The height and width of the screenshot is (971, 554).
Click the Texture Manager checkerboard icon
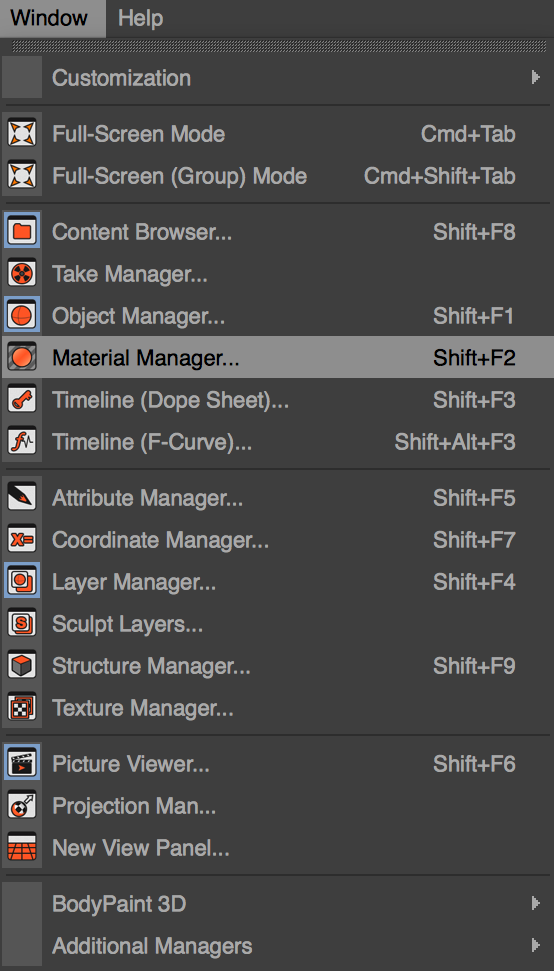point(22,707)
